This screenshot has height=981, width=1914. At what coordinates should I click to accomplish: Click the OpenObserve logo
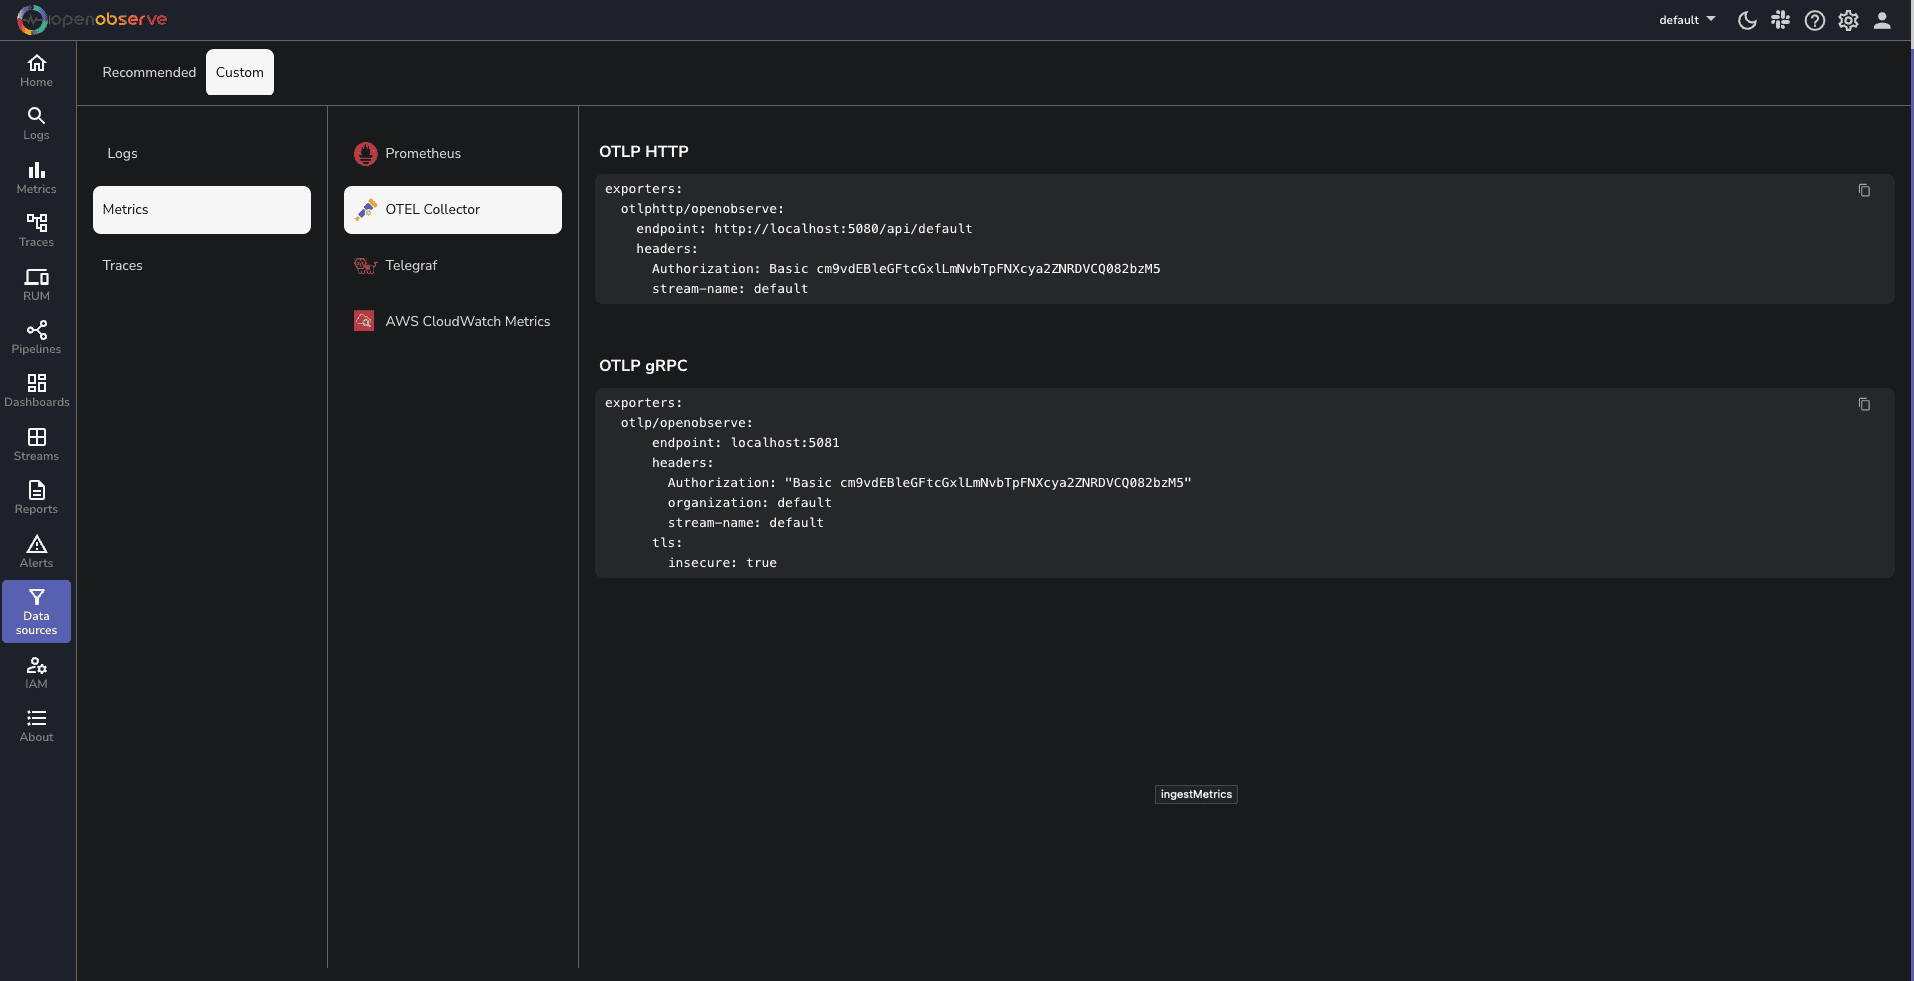pos(92,19)
